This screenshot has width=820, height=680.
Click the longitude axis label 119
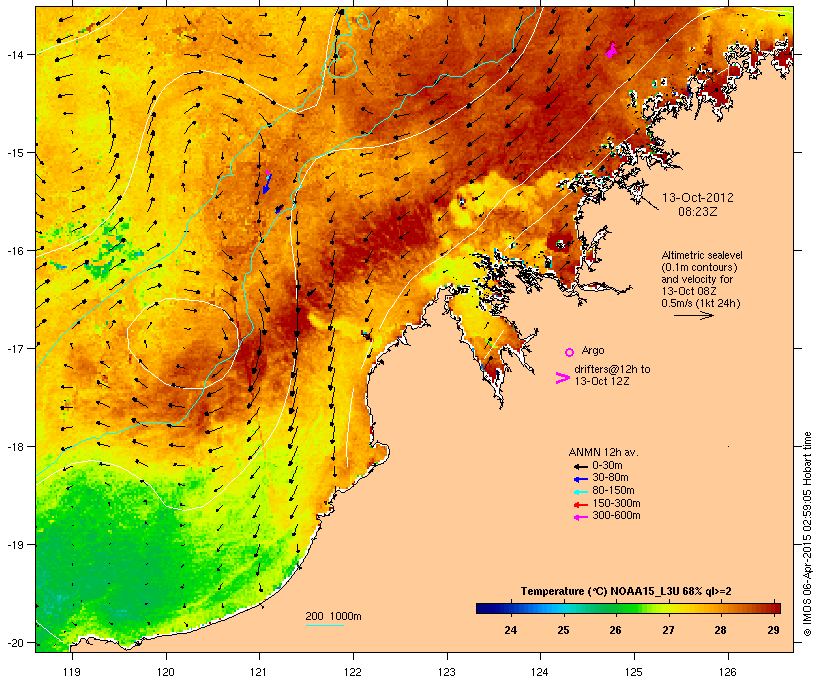72,672
